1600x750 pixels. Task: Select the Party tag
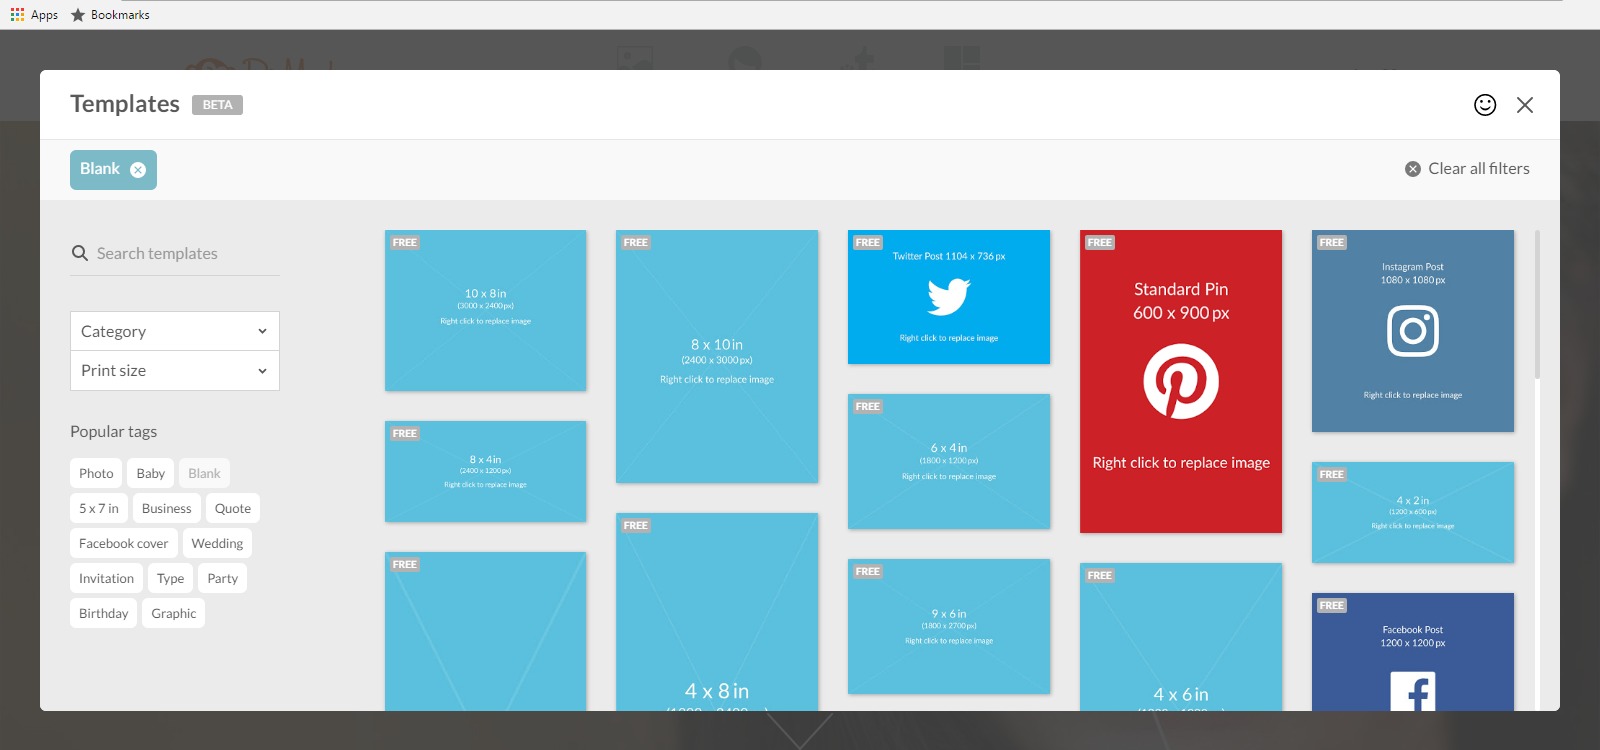(223, 578)
